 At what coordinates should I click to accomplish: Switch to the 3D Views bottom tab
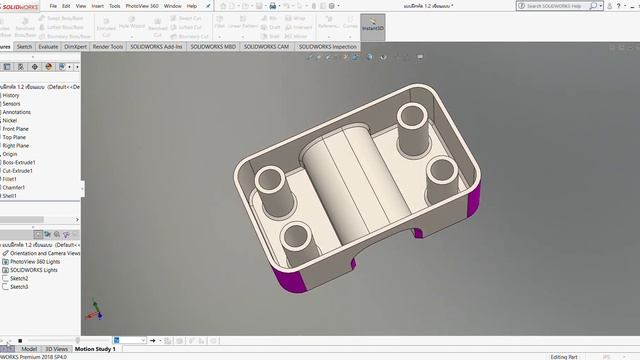(56, 349)
